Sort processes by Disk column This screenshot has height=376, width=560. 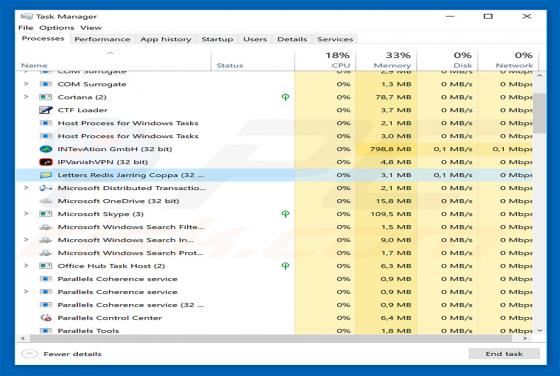[448, 60]
